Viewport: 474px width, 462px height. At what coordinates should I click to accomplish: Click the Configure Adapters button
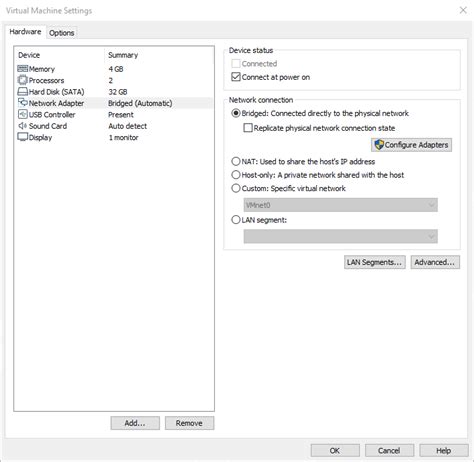coord(411,145)
